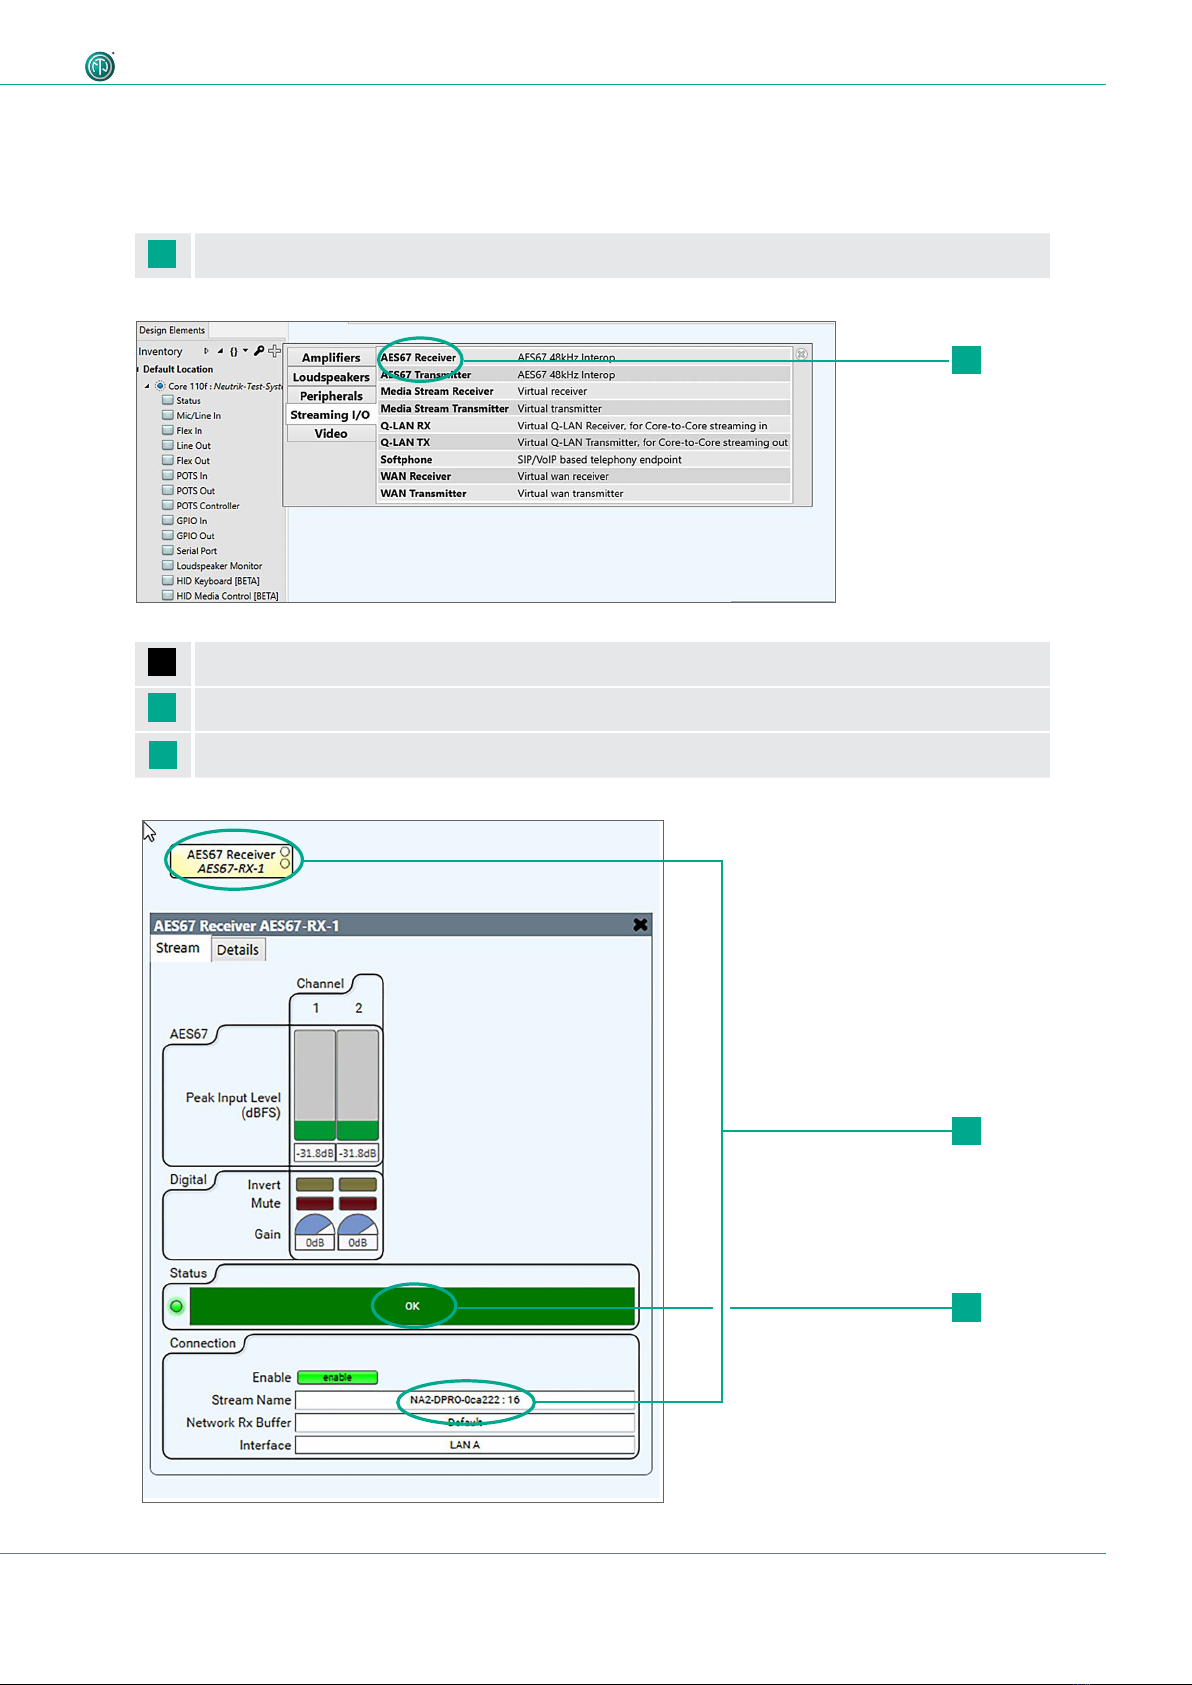Click the green status LED indicator

177,1306
